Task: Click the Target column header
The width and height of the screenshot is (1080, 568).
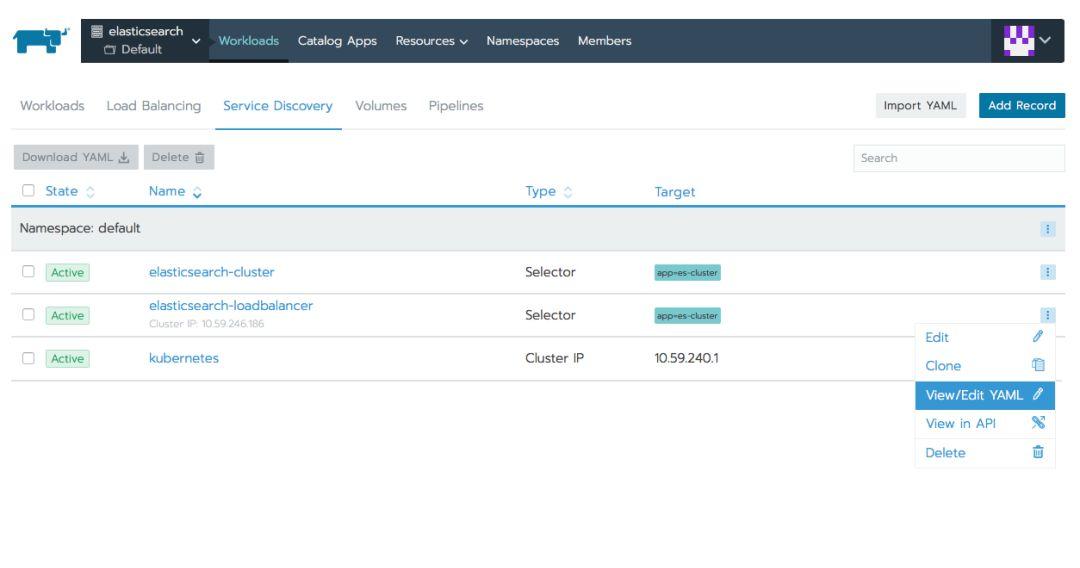Action: pos(674,192)
